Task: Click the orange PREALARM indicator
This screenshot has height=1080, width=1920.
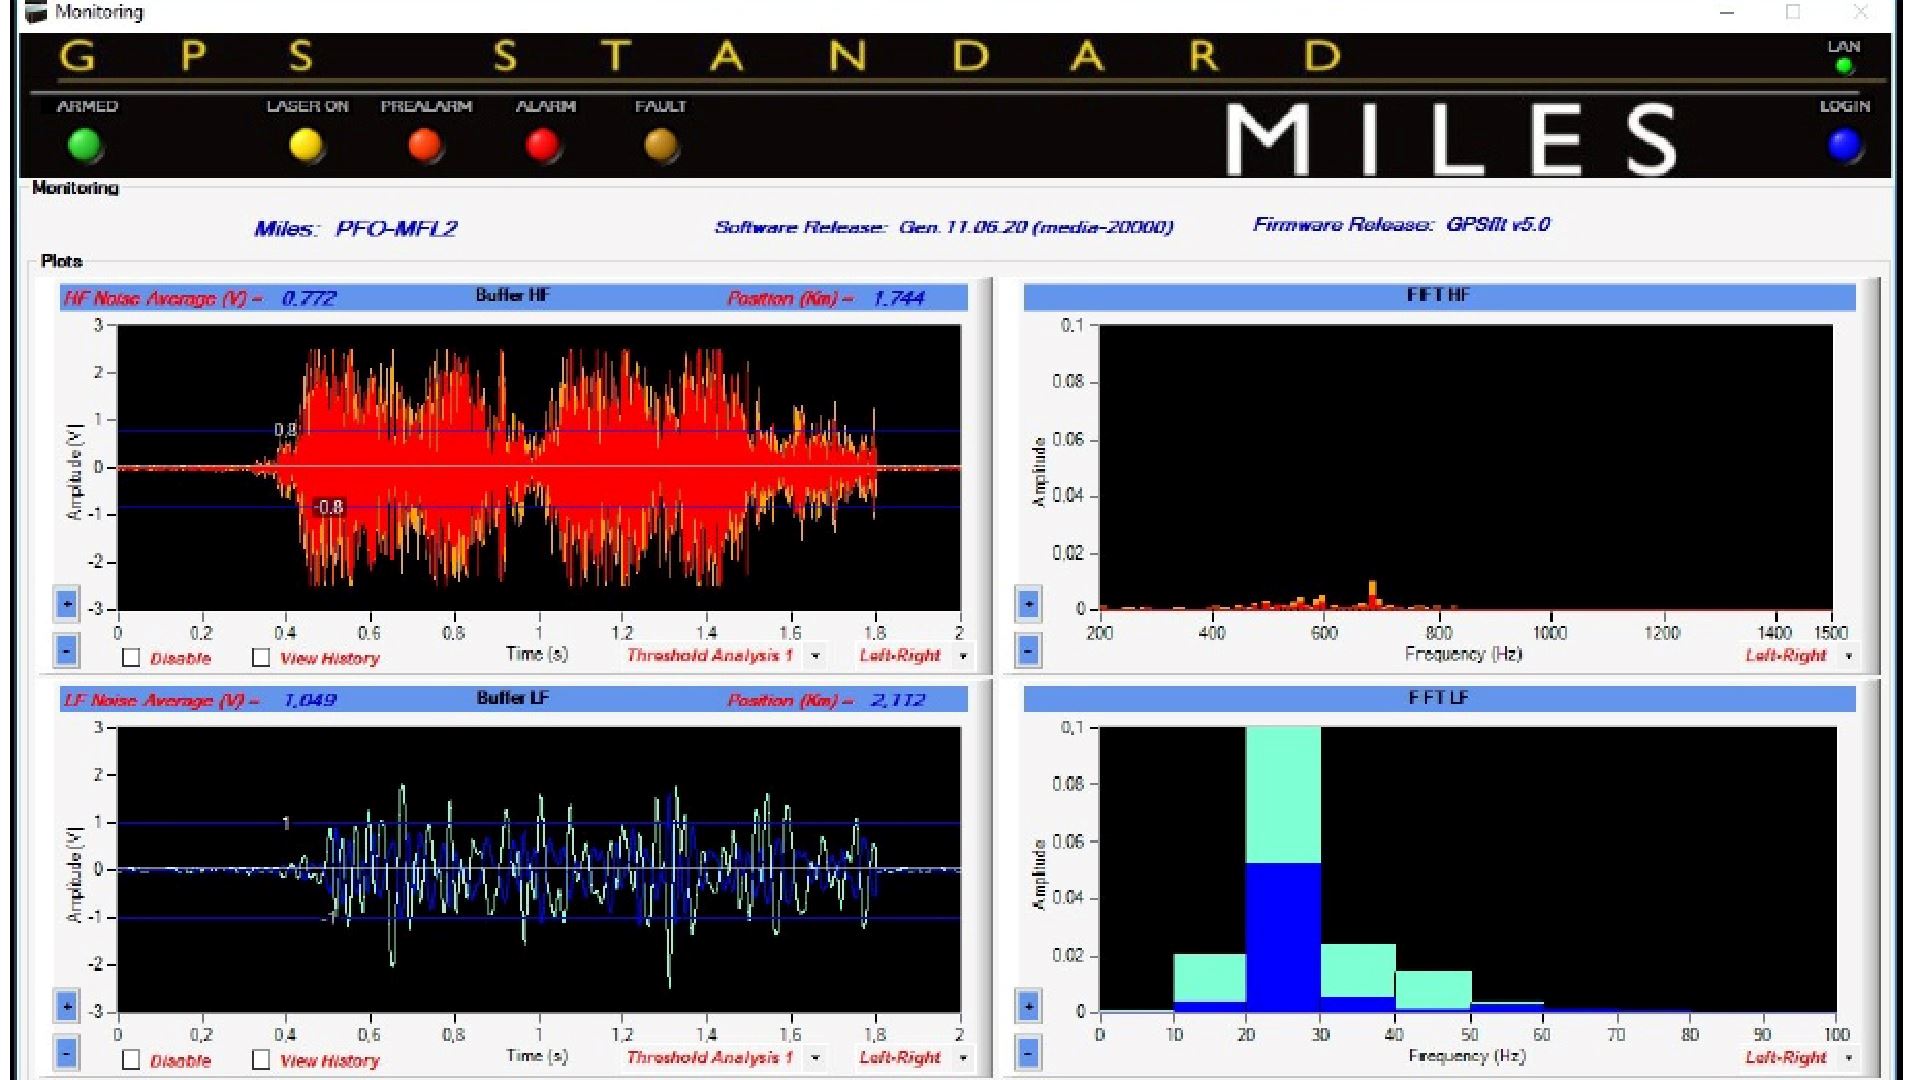Action: [x=425, y=146]
